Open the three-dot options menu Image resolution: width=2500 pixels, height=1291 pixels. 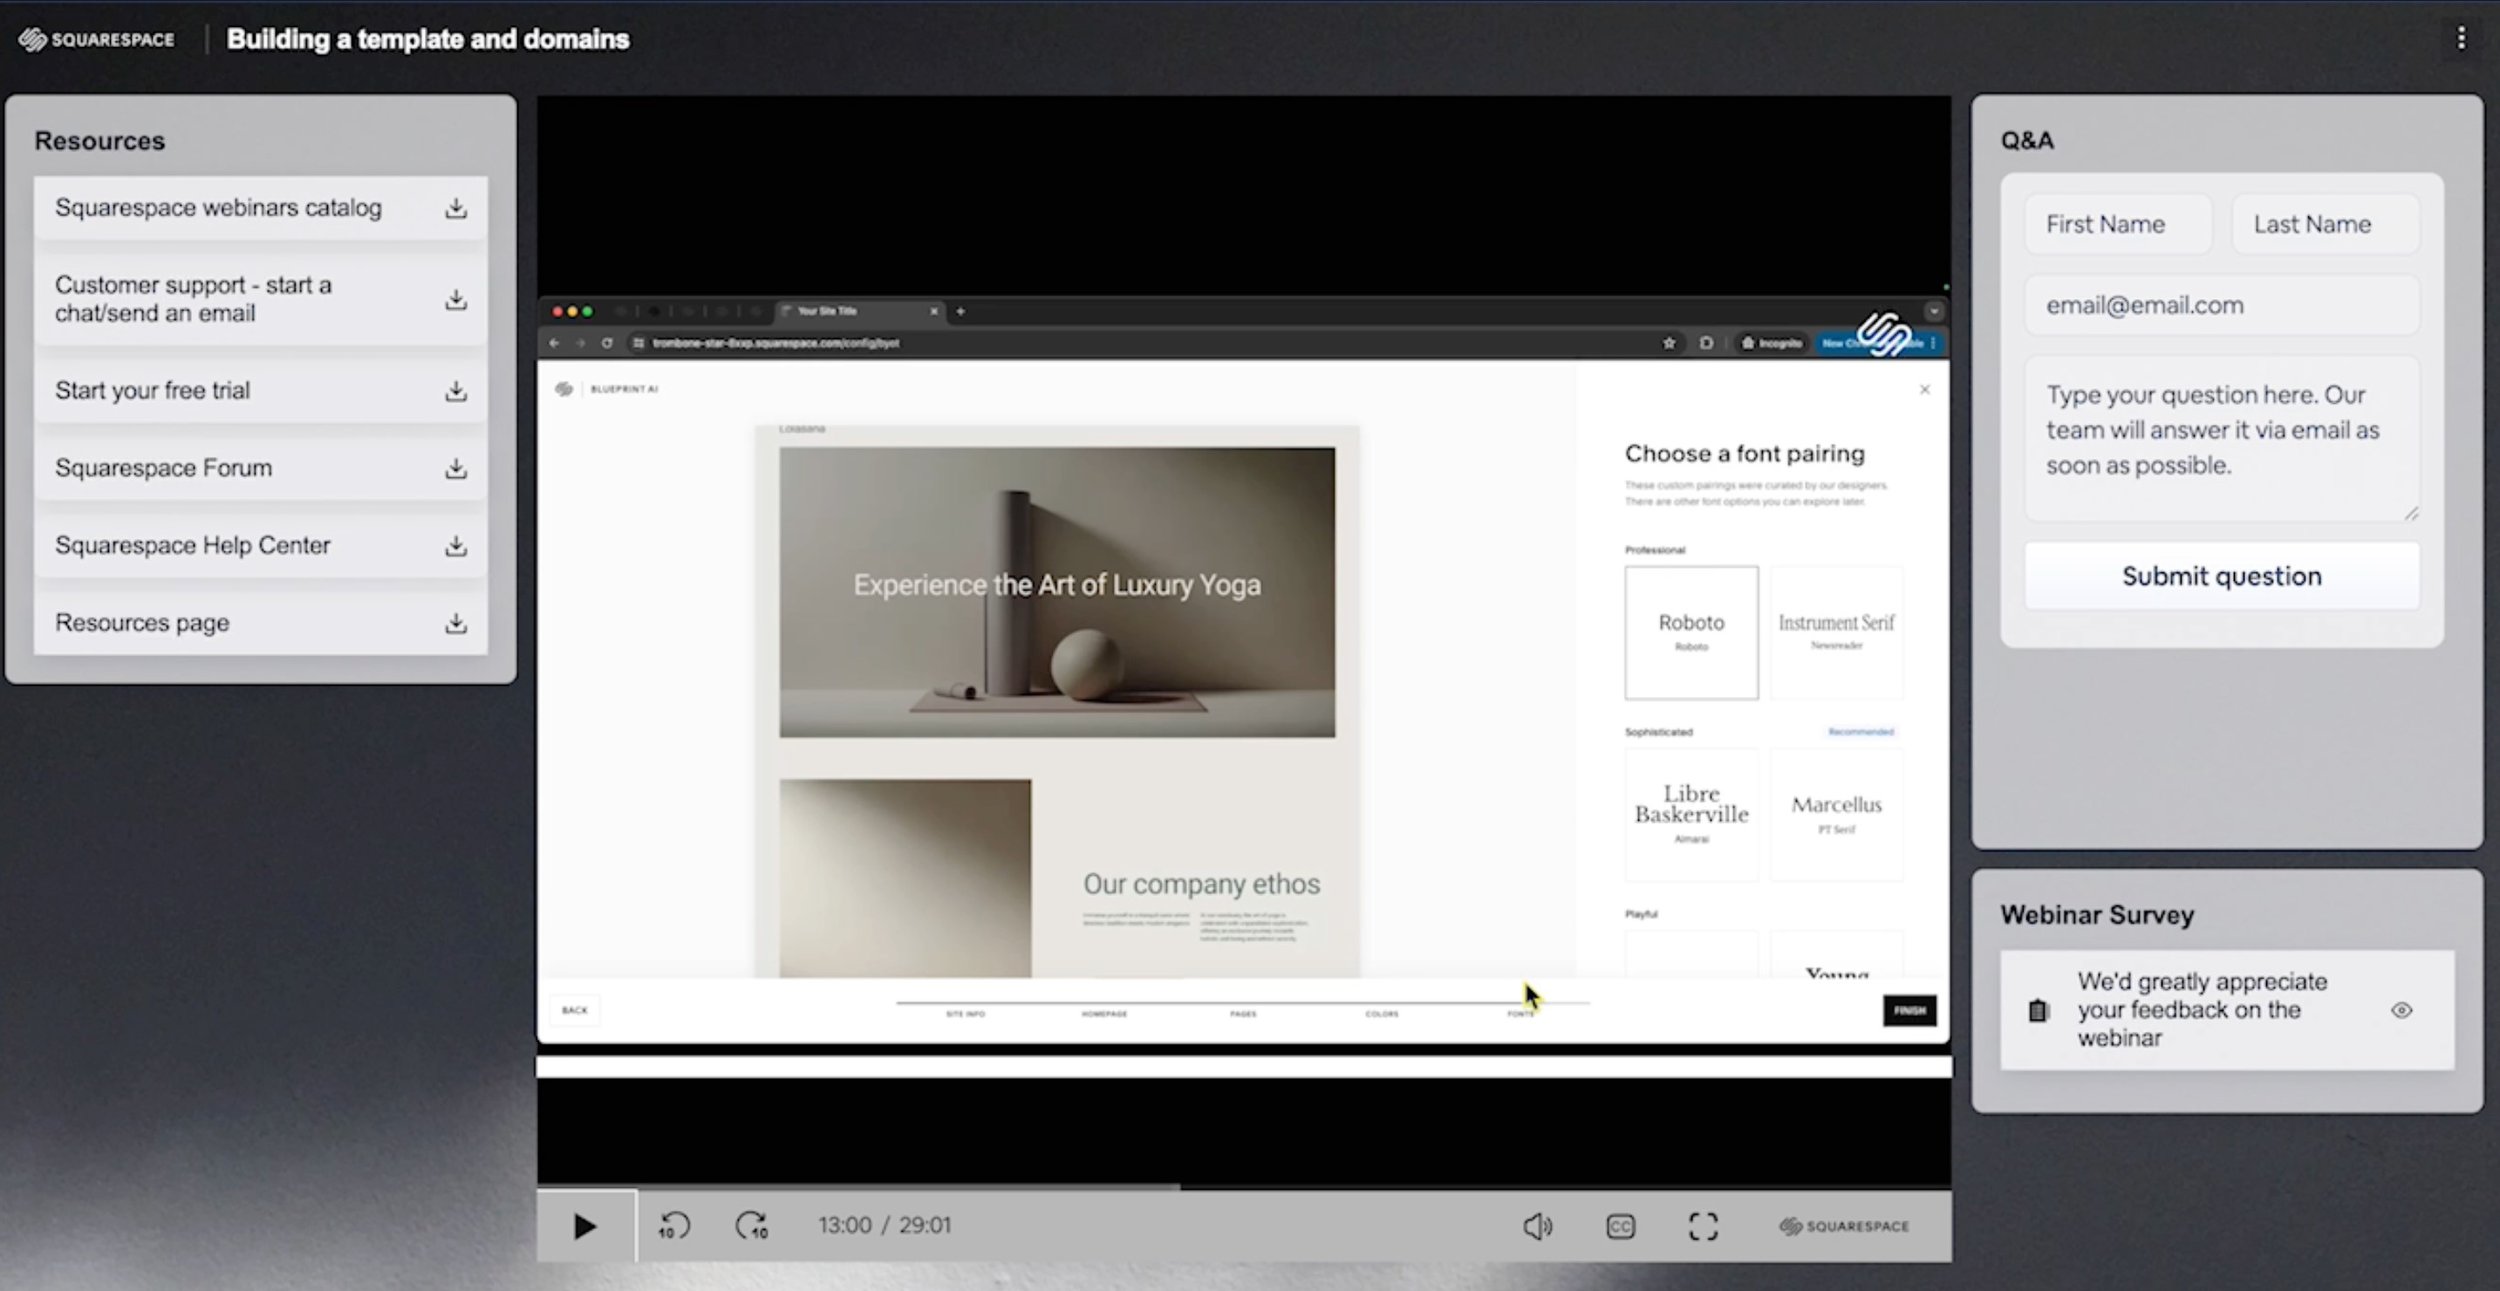[2461, 38]
